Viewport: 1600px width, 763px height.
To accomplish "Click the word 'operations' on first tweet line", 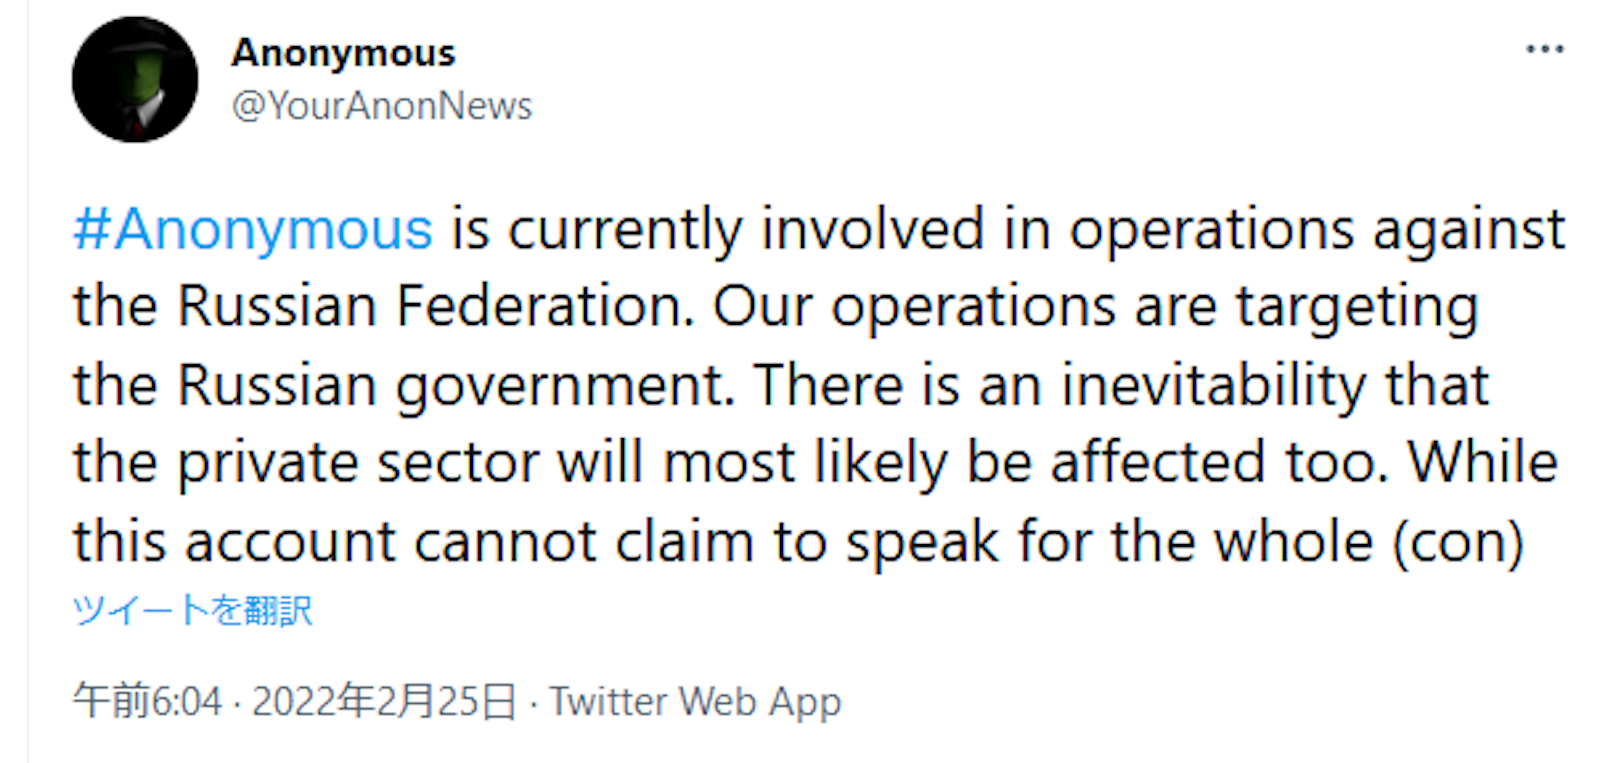I will pos(1212,231).
